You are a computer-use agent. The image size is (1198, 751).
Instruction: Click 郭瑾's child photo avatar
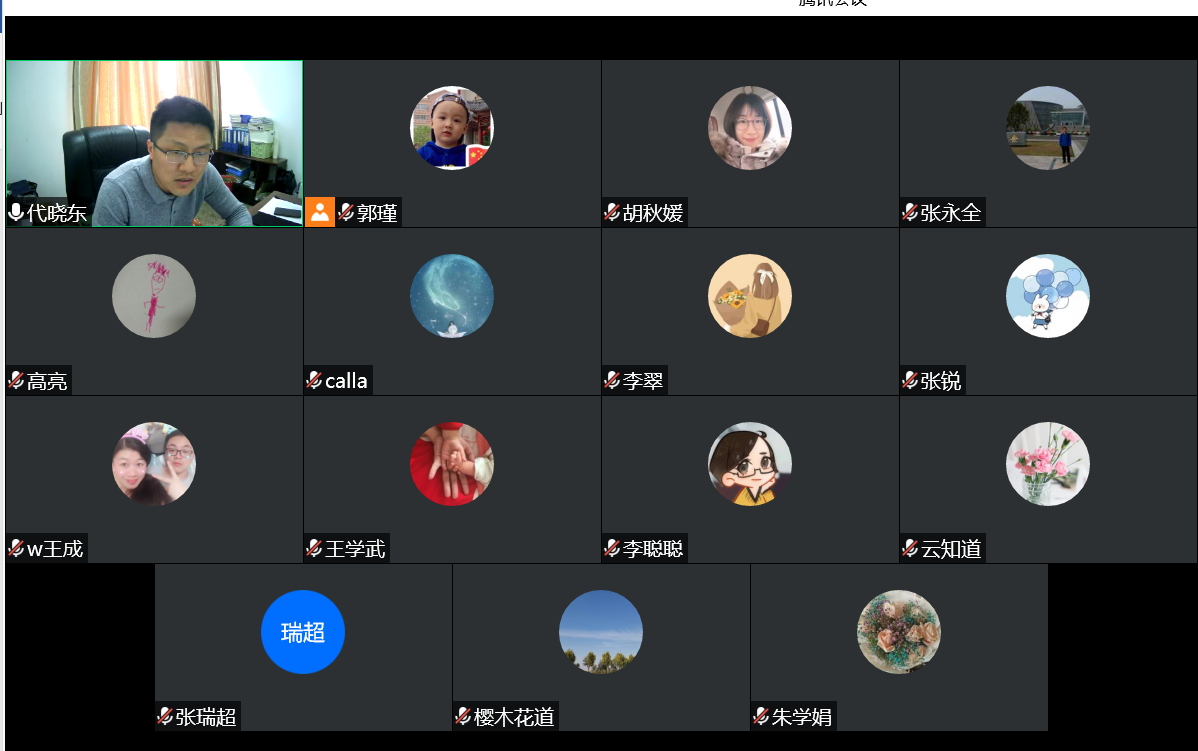coord(452,128)
